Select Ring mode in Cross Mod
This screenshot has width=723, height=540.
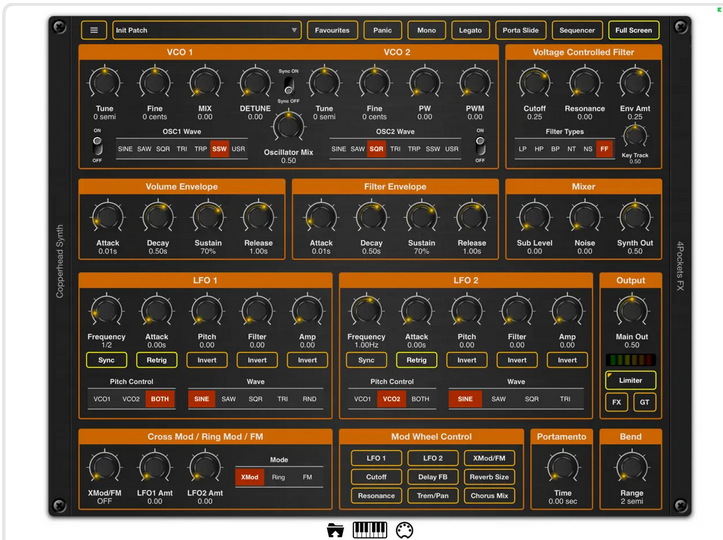[x=279, y=478]
